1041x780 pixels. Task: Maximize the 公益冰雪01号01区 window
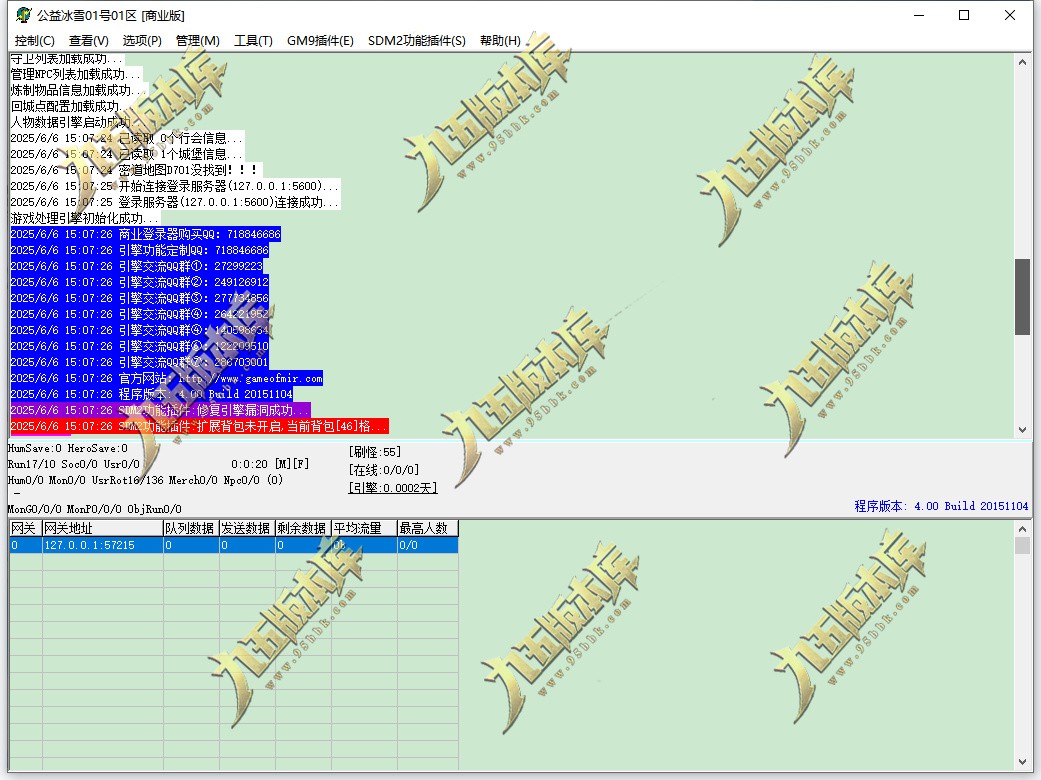964,15
